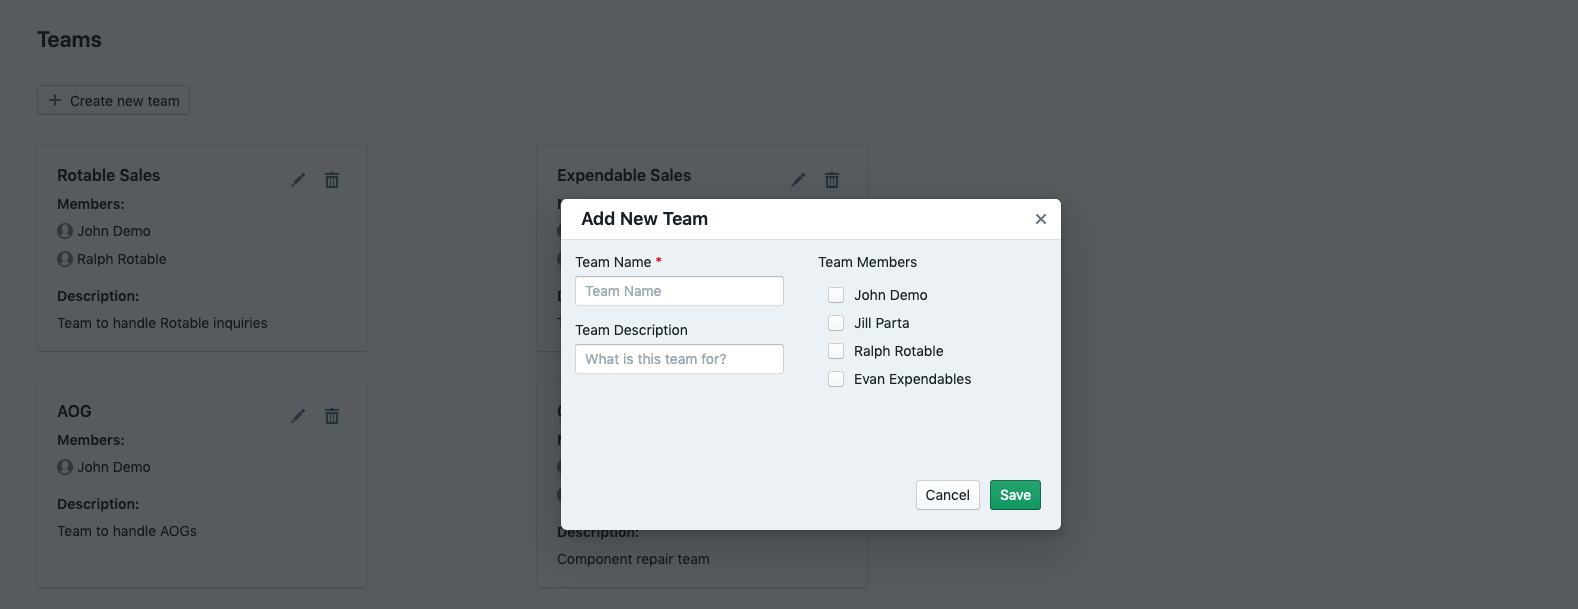Delete the Rotable Sales team
This screenshot has width=1578, height=609.
332,180
